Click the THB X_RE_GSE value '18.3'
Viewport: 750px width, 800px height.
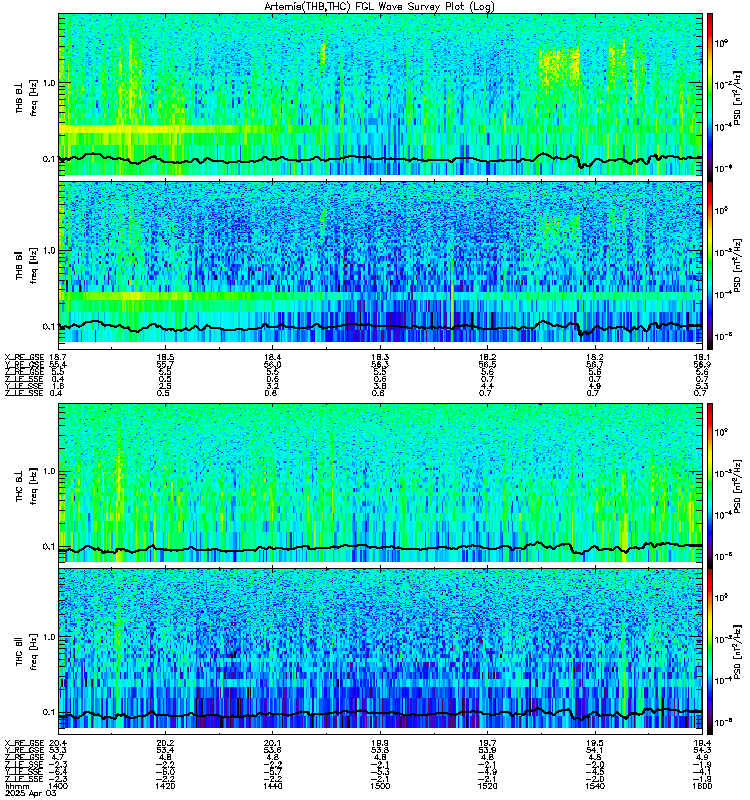[381, 357]
